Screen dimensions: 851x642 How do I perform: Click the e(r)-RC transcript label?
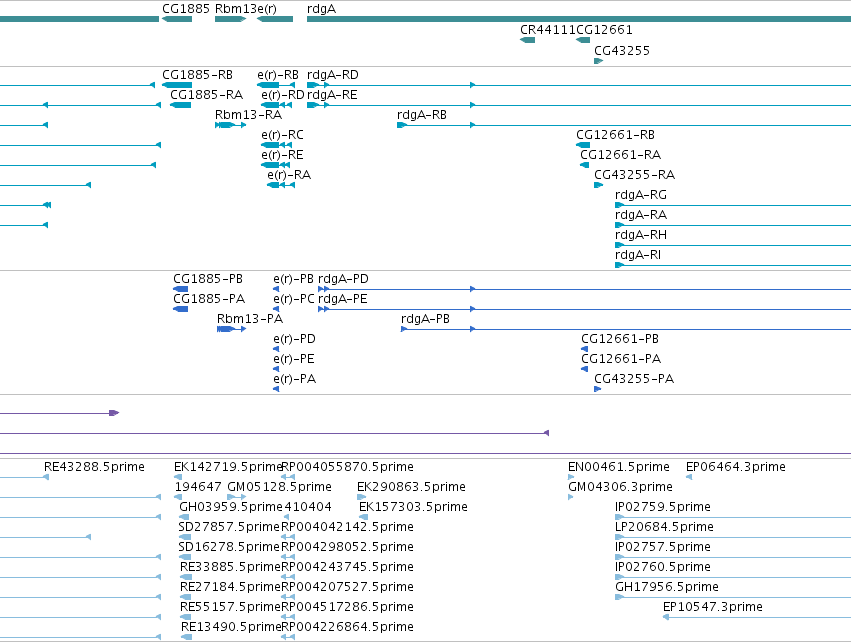(282, 135)
